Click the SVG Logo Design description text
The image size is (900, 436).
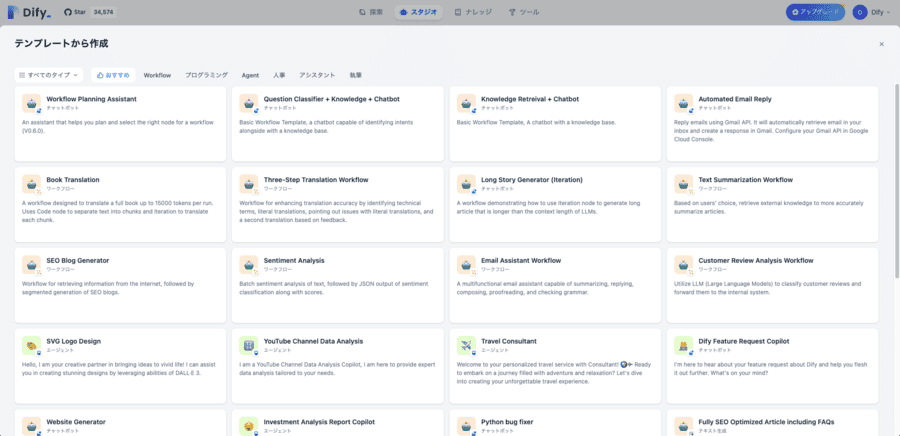pyautogui.click(x=118, y=369)
